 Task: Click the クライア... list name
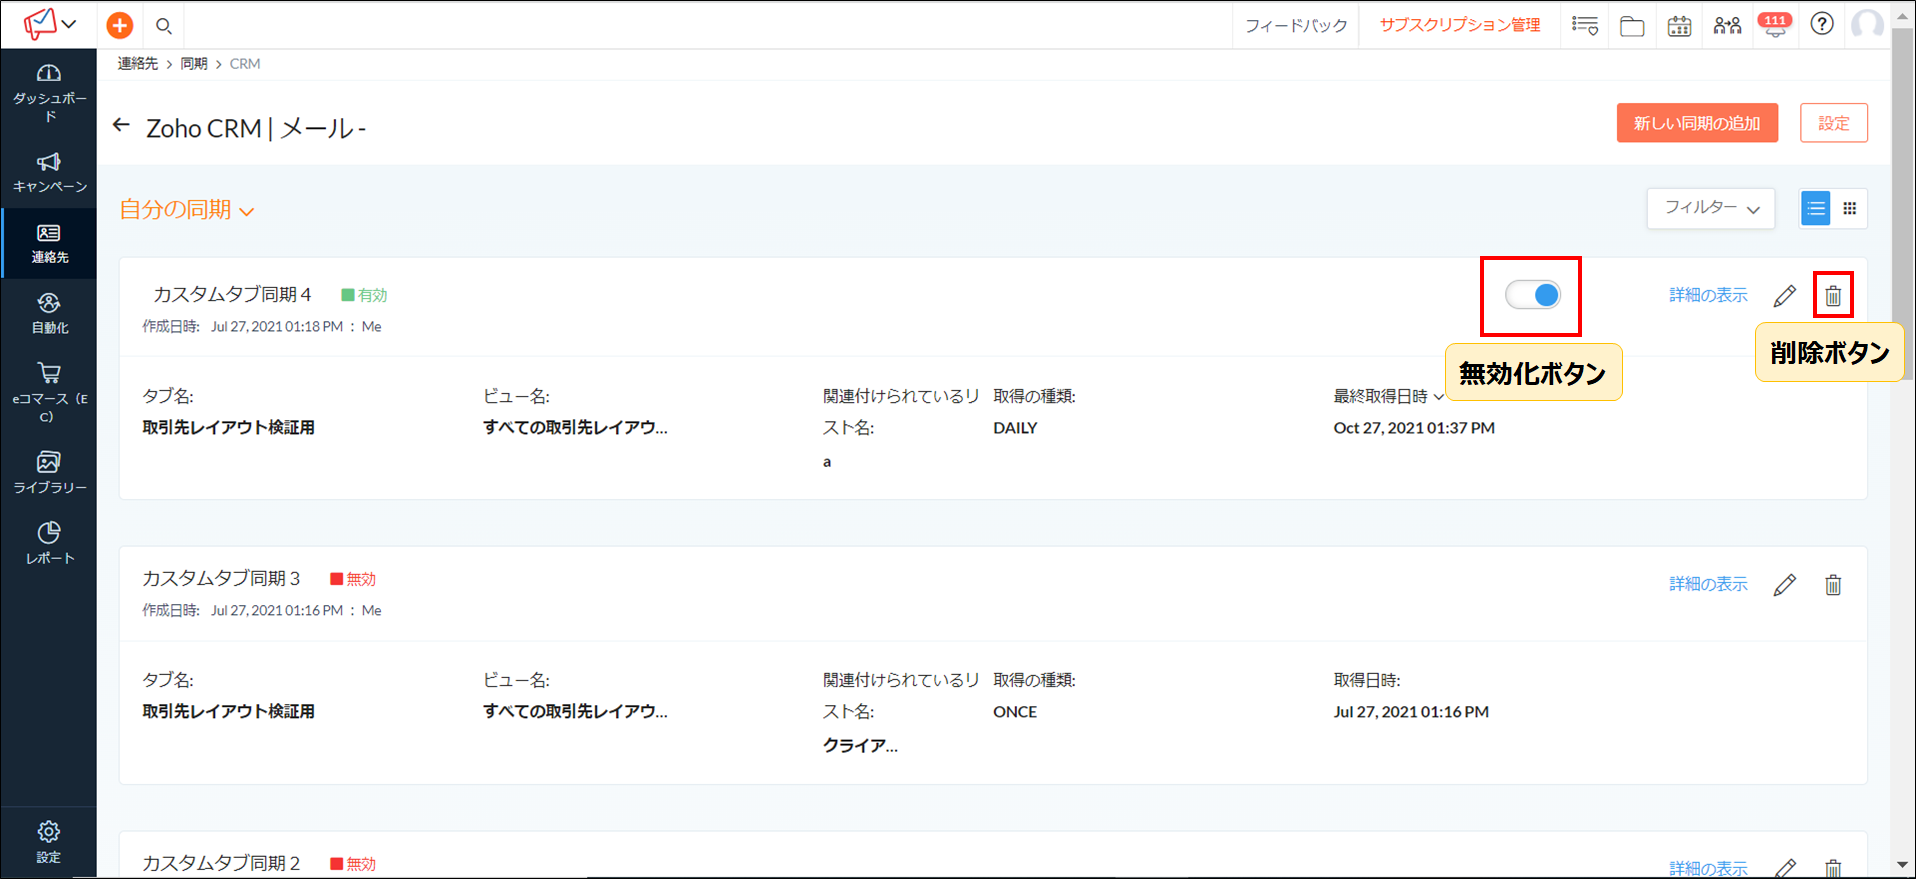[860, 745]
